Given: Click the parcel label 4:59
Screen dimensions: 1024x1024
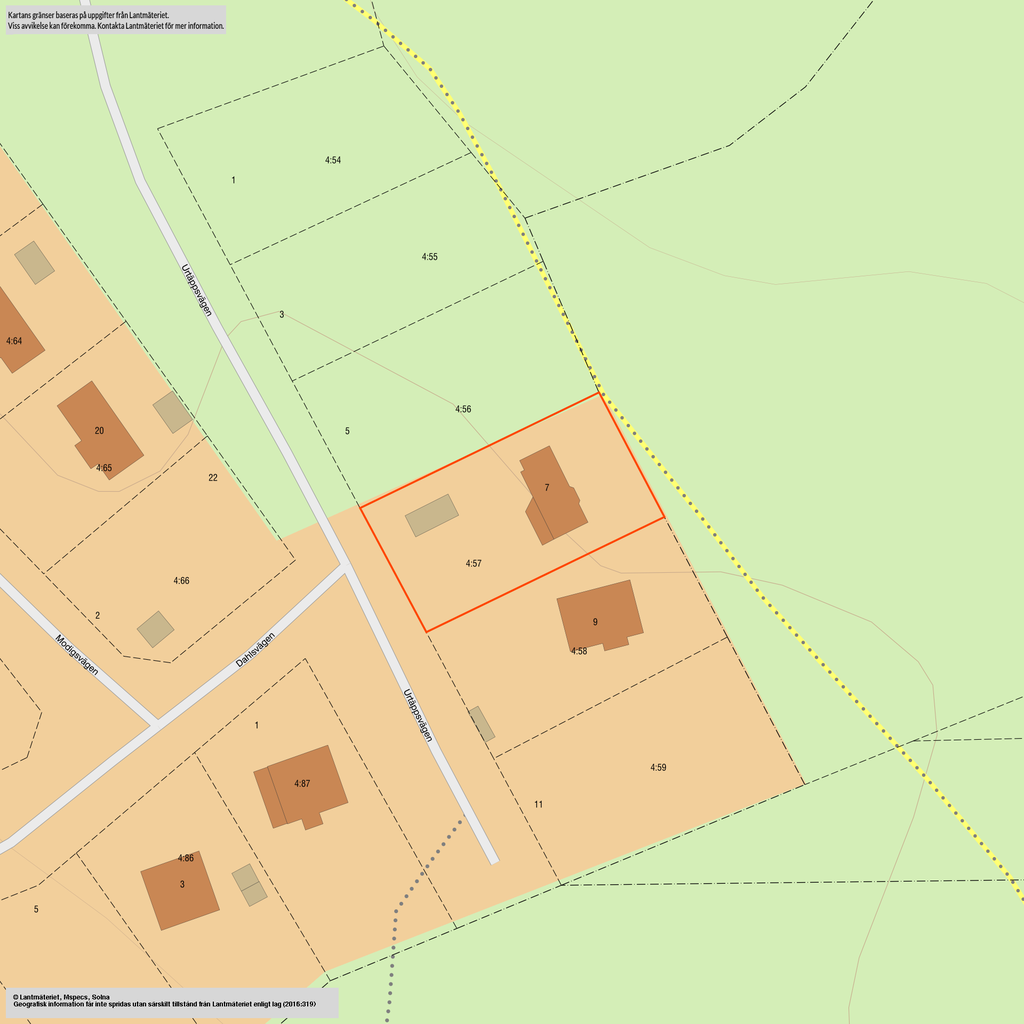Looking at the screenshot, I should pos(658,768).
